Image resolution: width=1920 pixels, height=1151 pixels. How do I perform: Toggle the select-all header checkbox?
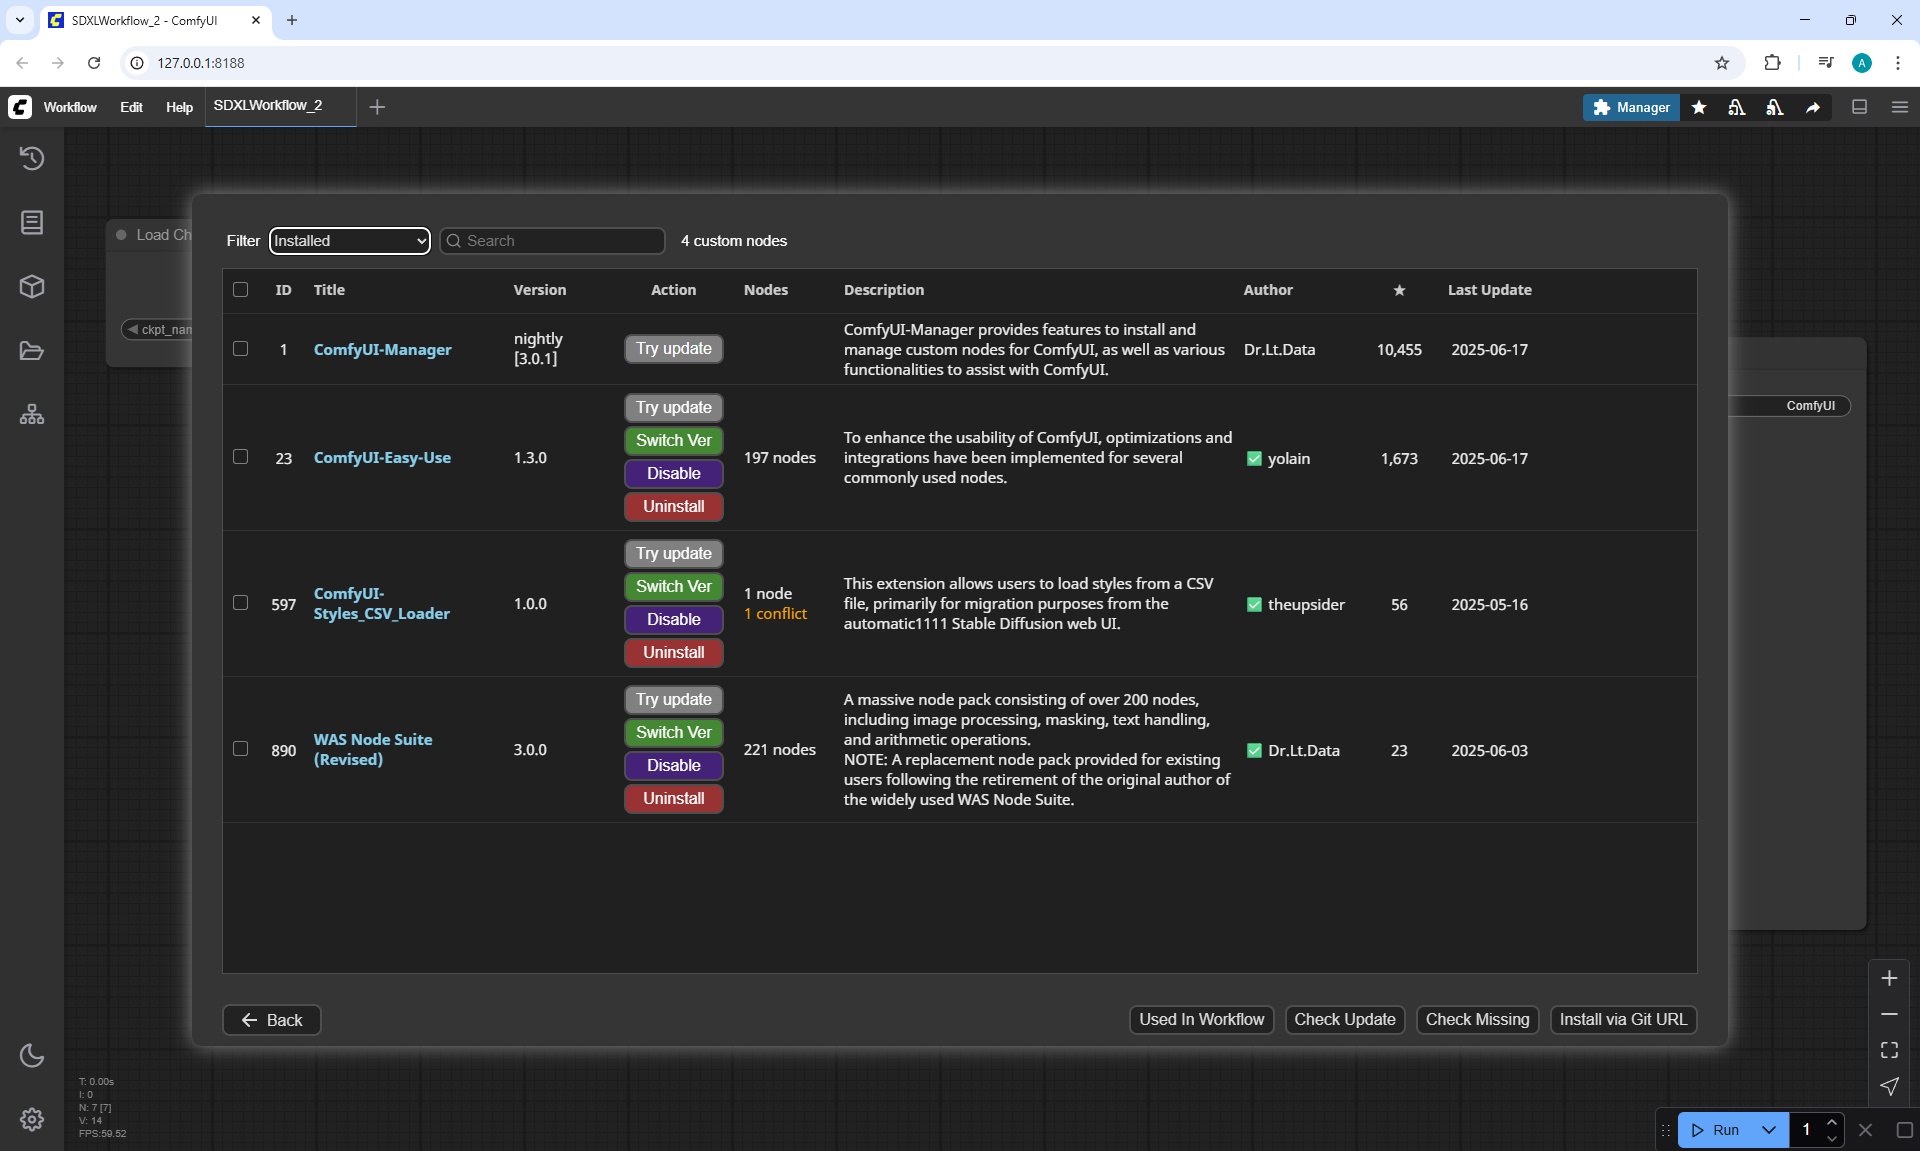click(240, 290)
